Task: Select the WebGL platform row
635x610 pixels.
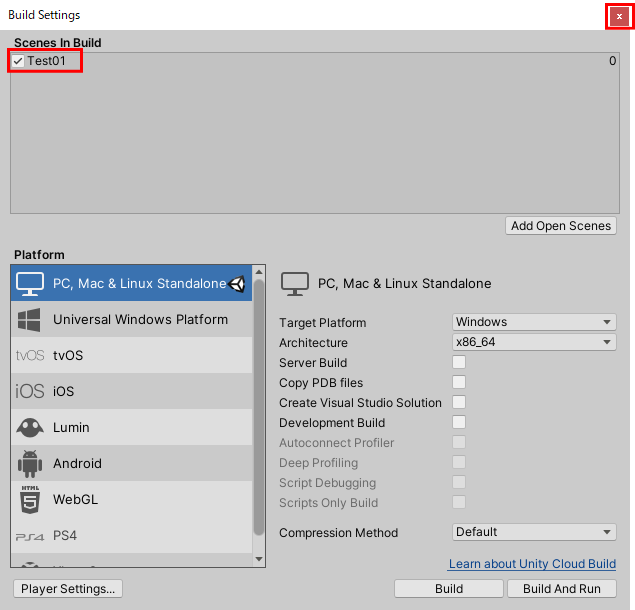Action: point(132,499)
